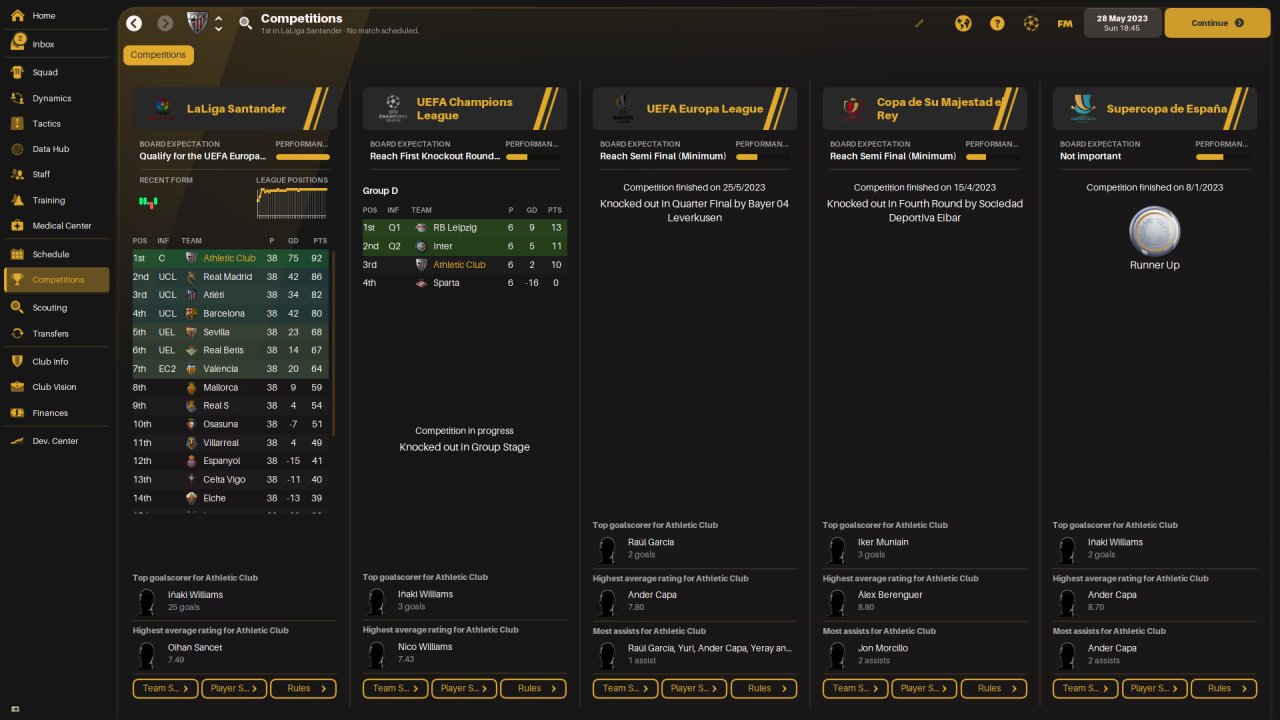Open Player S... button under Europa League
The image size is (1280, 720).
(x=694, y=688)
